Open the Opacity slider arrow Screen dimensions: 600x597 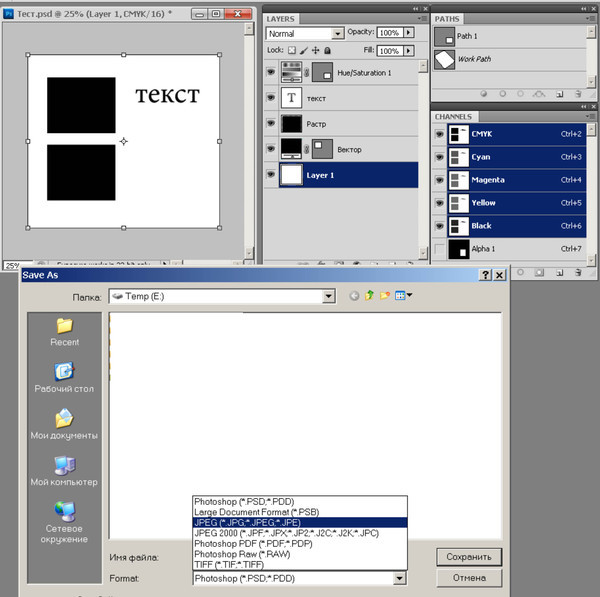409,33
